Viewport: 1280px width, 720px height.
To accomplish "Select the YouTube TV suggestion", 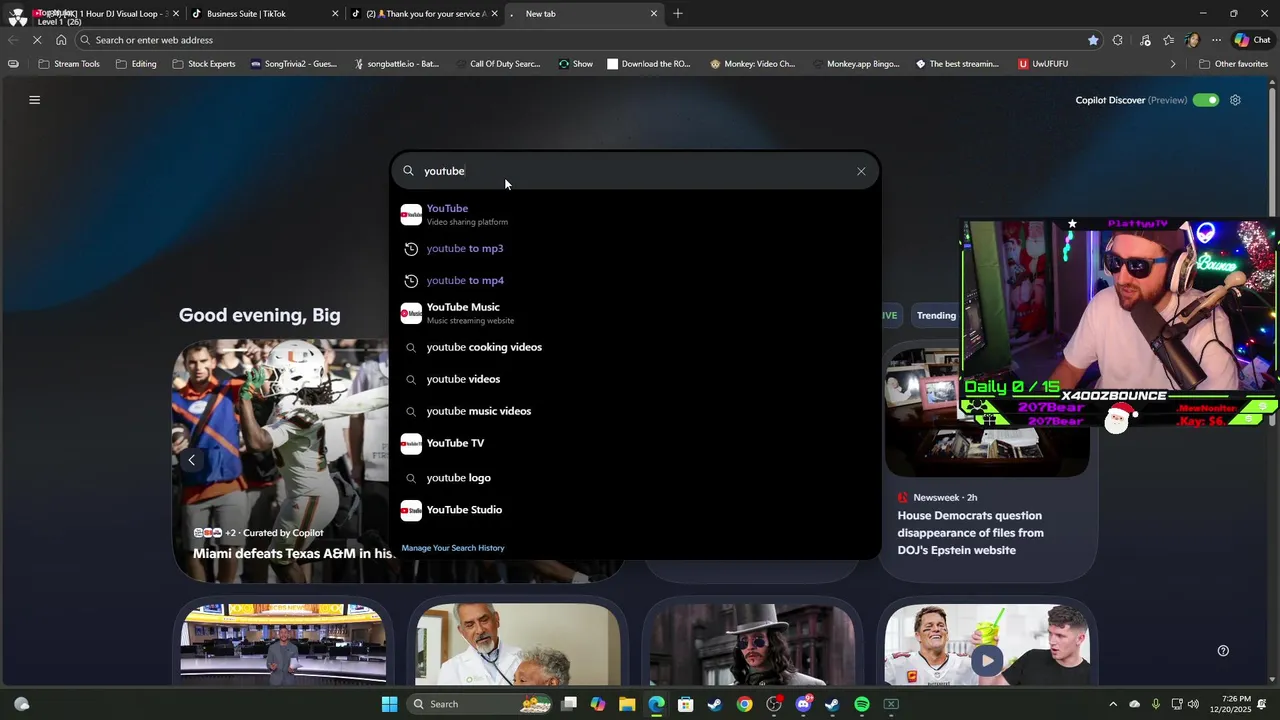I will 635,443.
